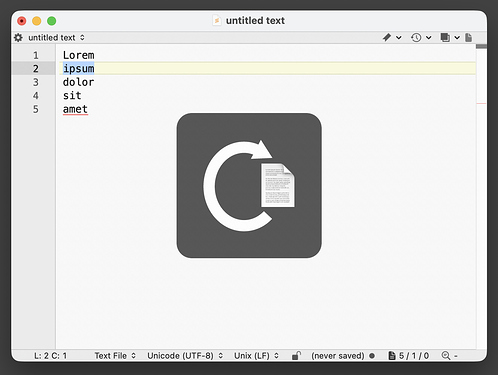Expand the marker menu chevron
Image resolution: width=498 pixels, height=375 pixels.
pyautogui.click(x=399, y=38)
